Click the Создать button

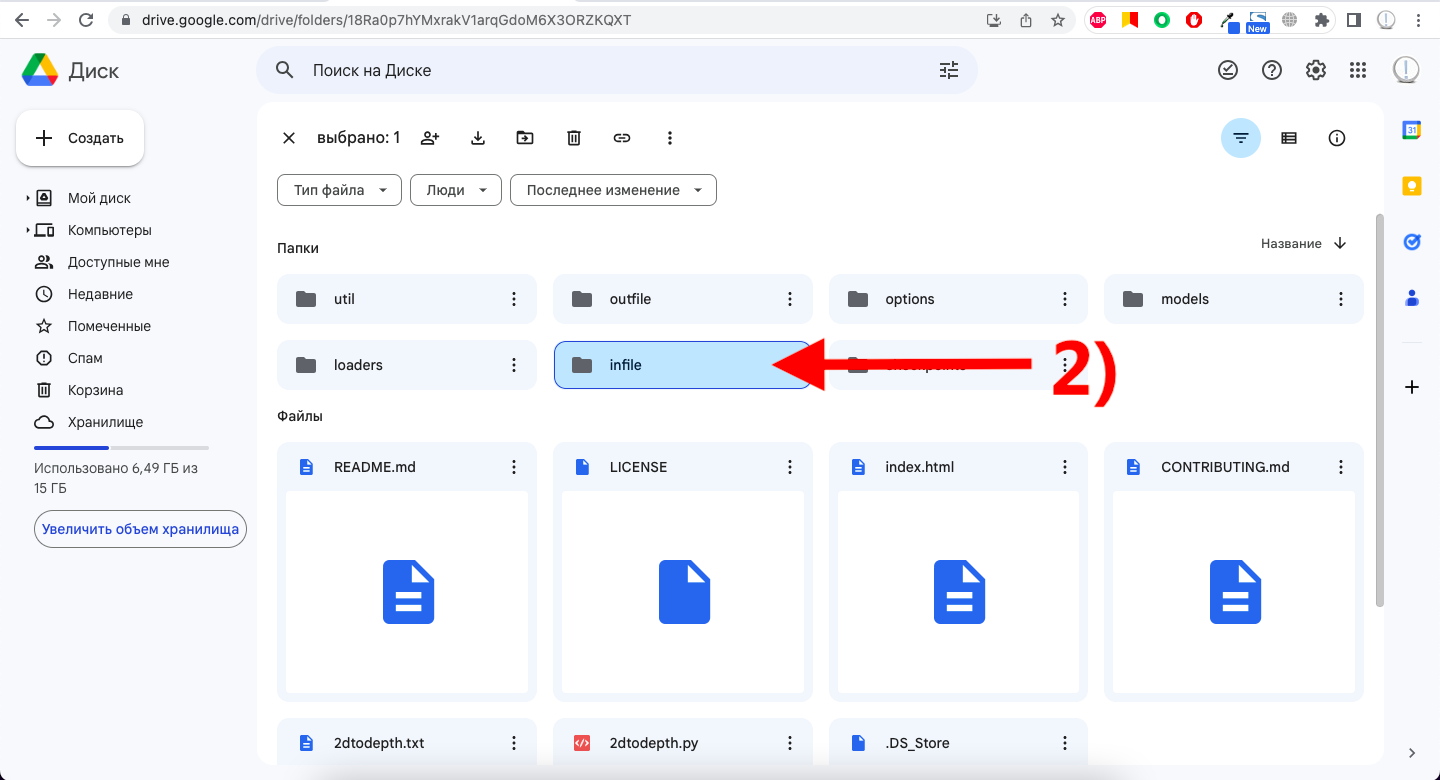coord(80,138)
